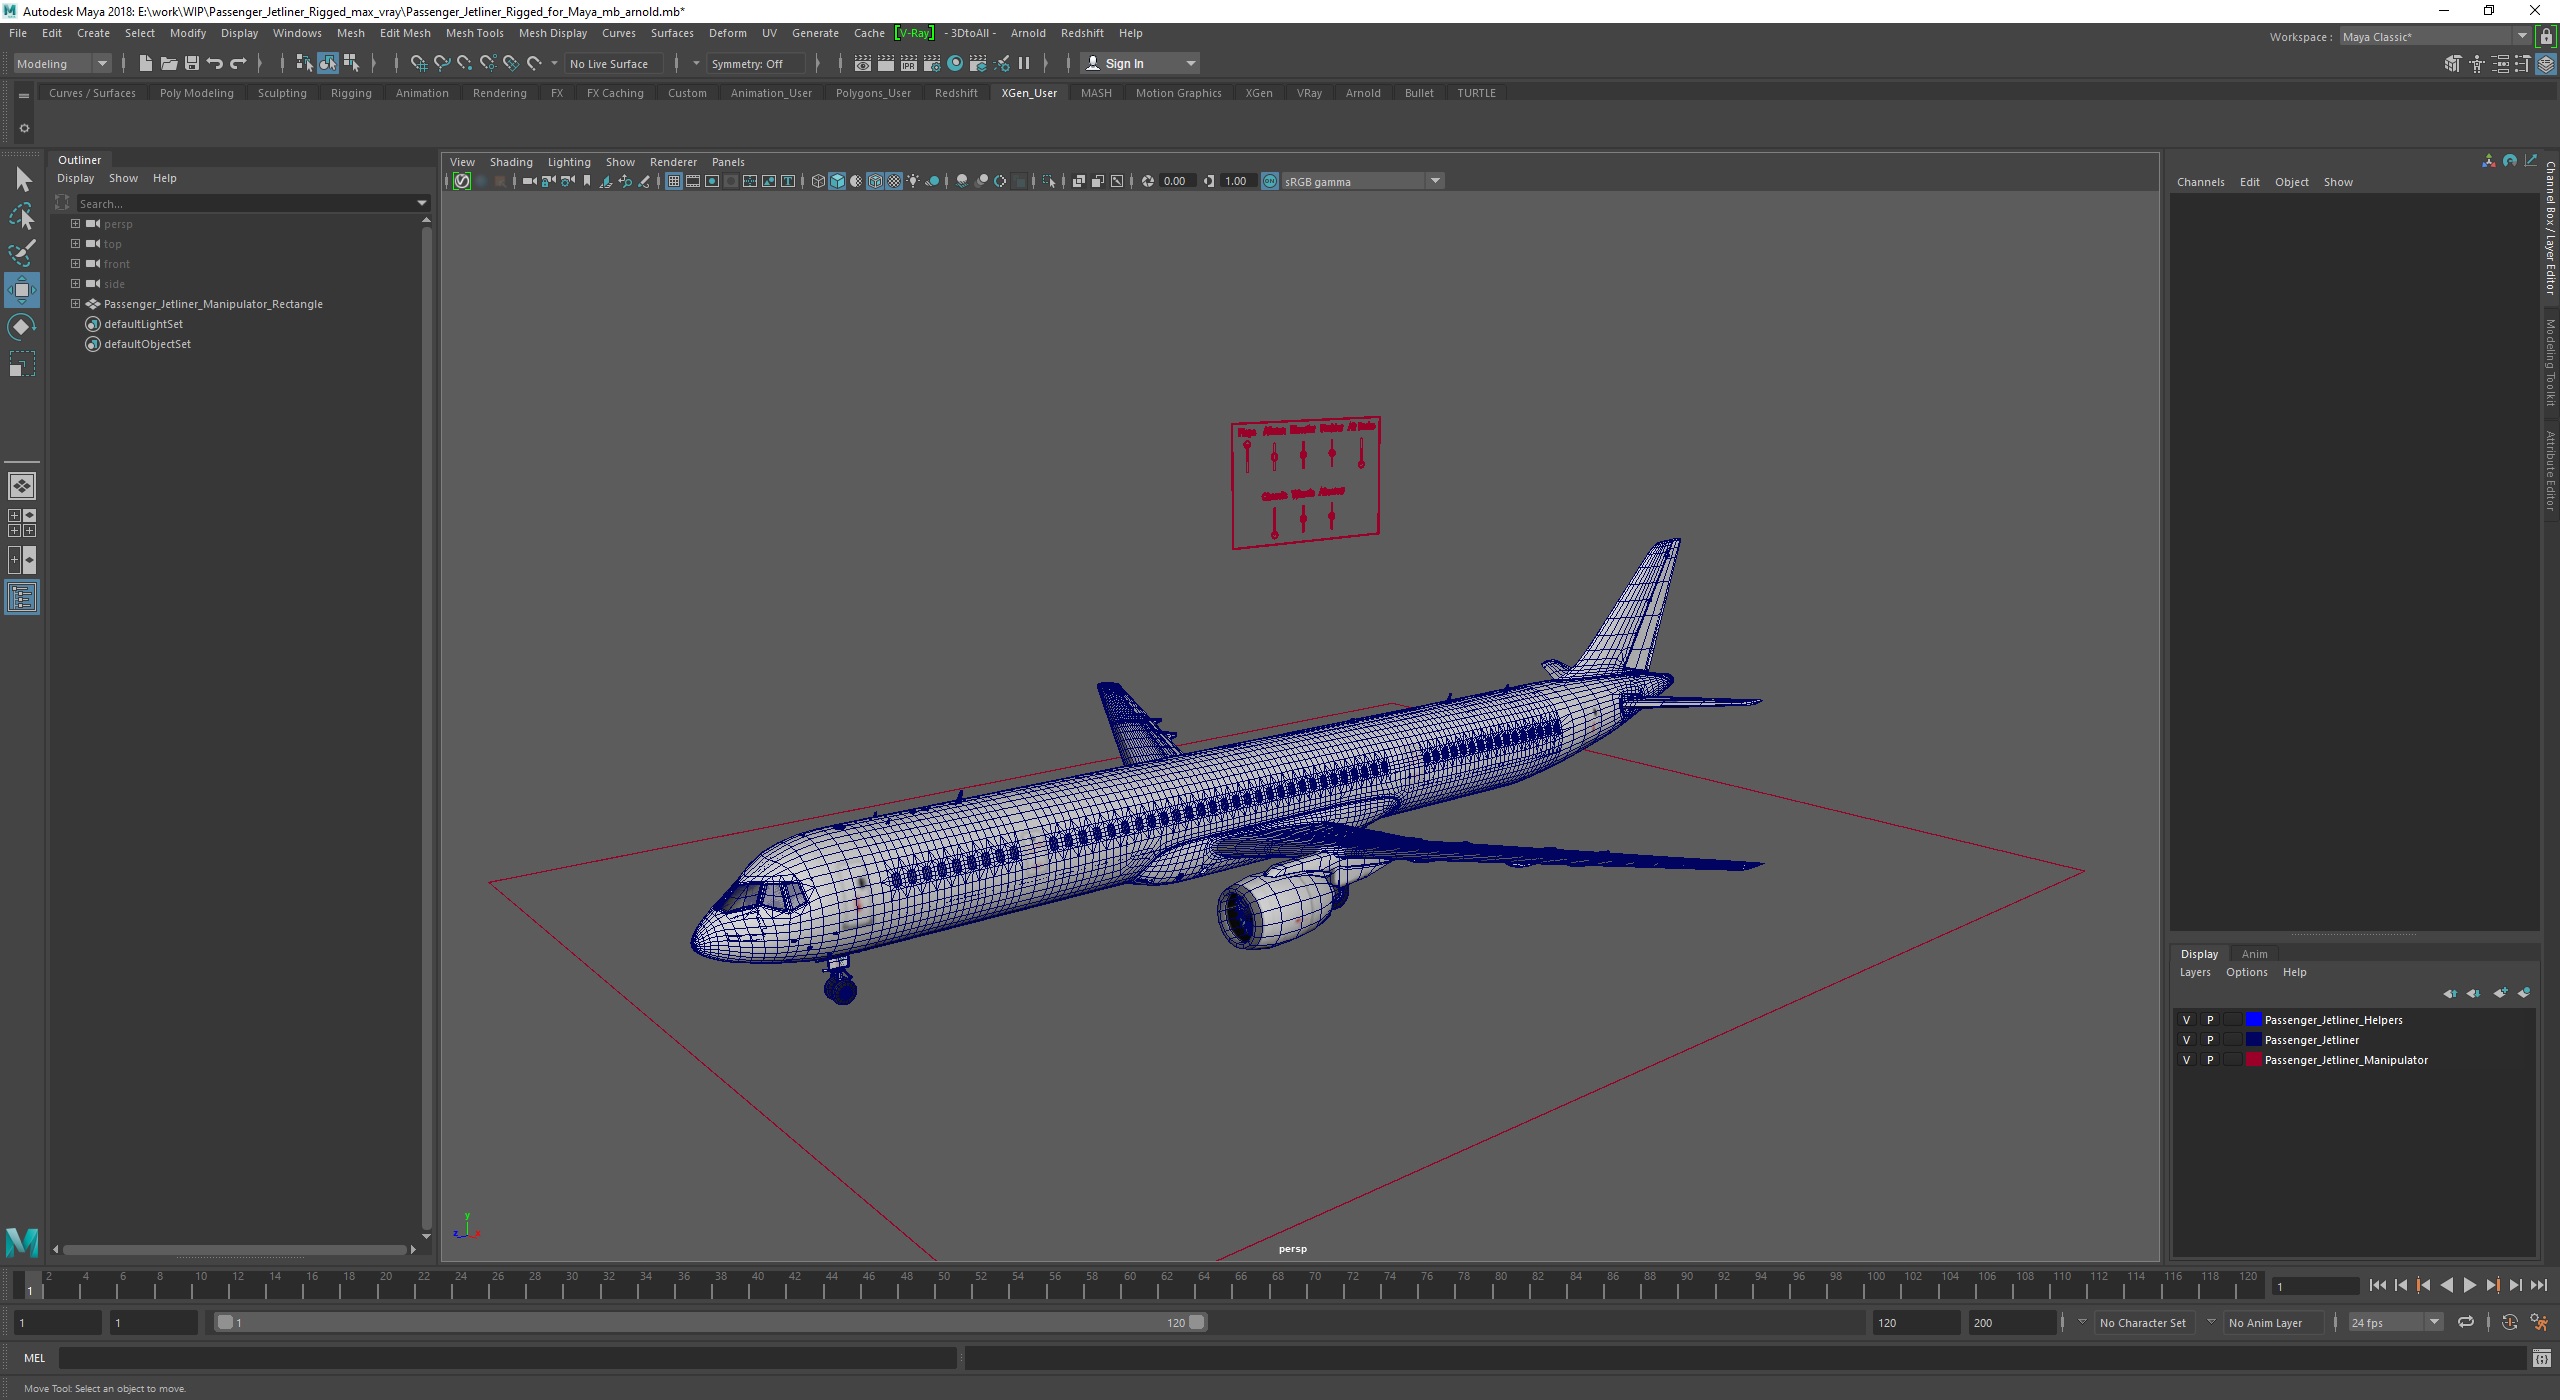This screenshot has width=2560, height=1400.
Task: Open Render Settings clapperboard-gear icon
Action: 931,63
